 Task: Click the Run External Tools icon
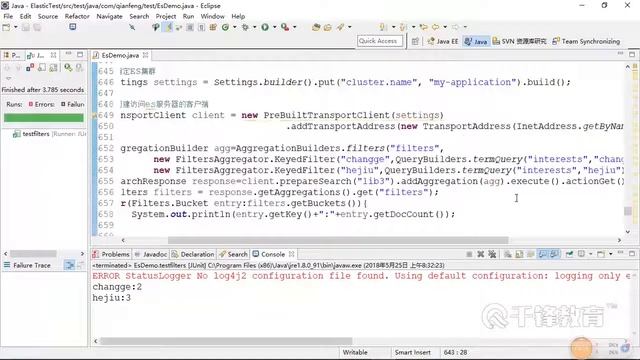click(285, 27)
